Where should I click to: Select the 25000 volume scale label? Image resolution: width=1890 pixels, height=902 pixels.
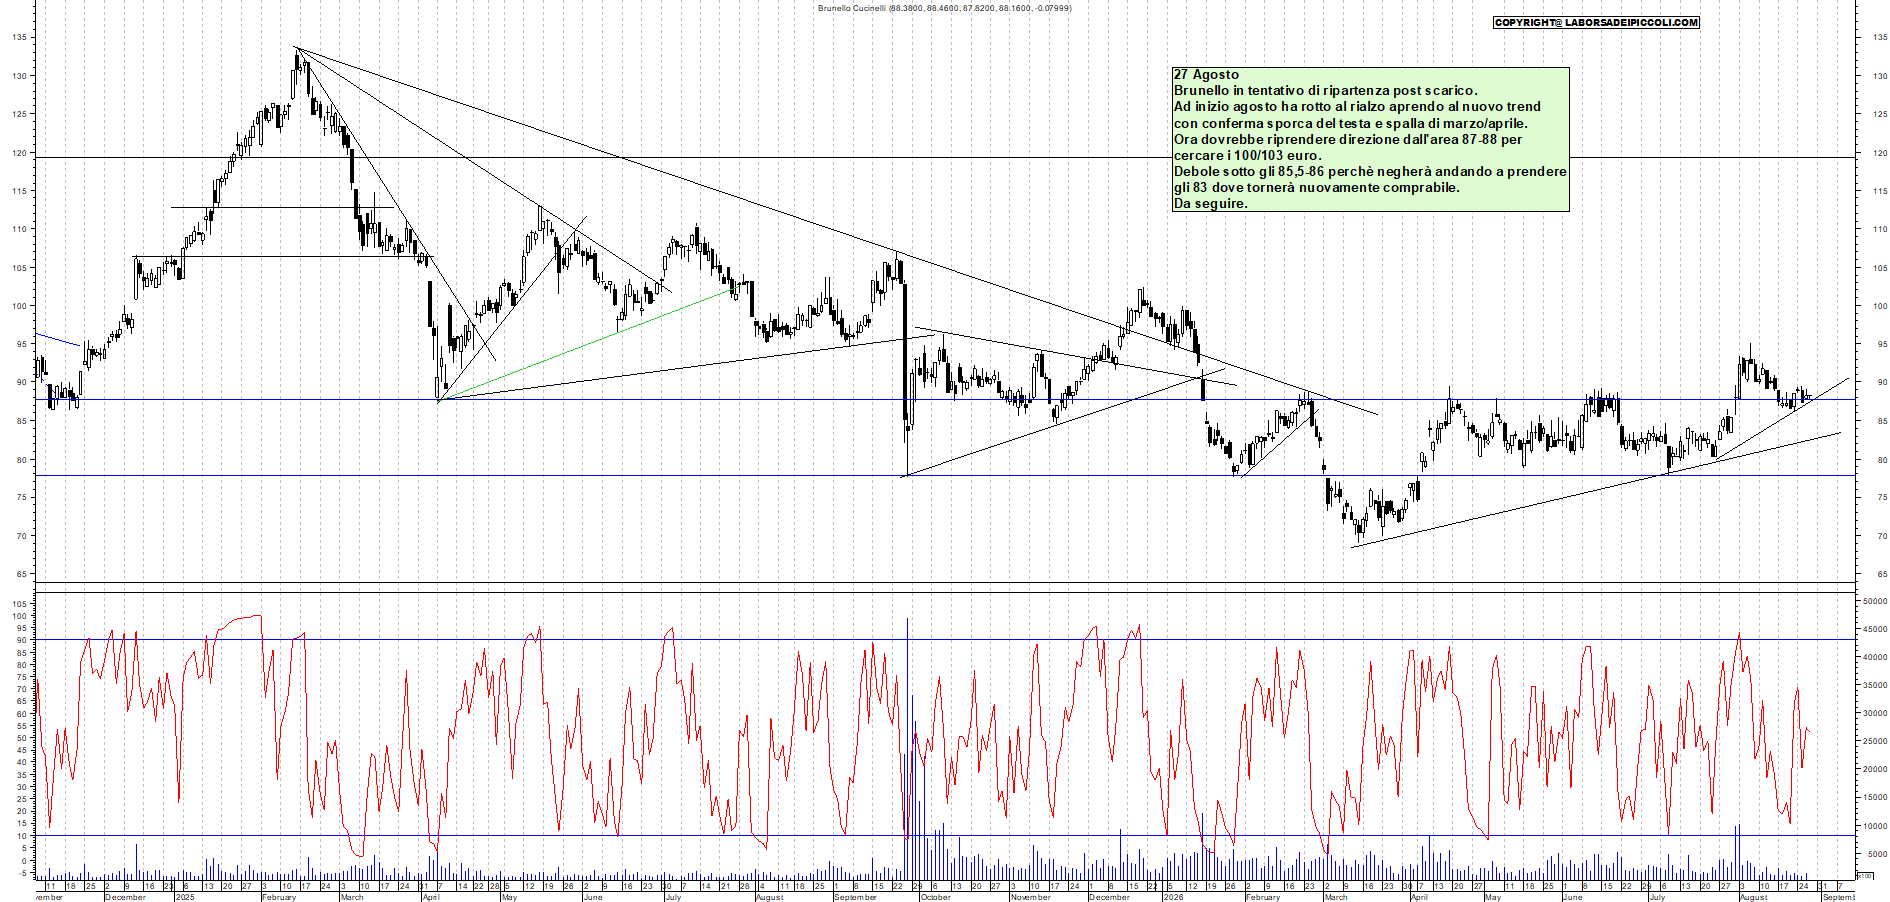pos(1875,741)
